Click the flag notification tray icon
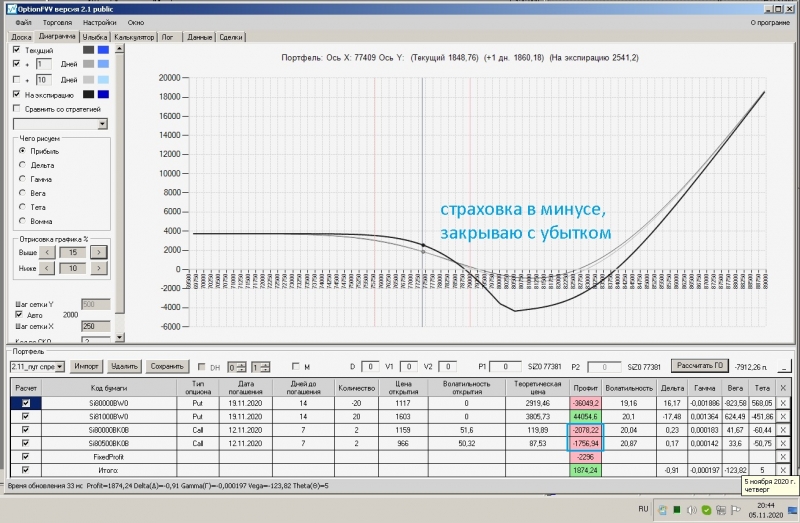 pos(736,510)
